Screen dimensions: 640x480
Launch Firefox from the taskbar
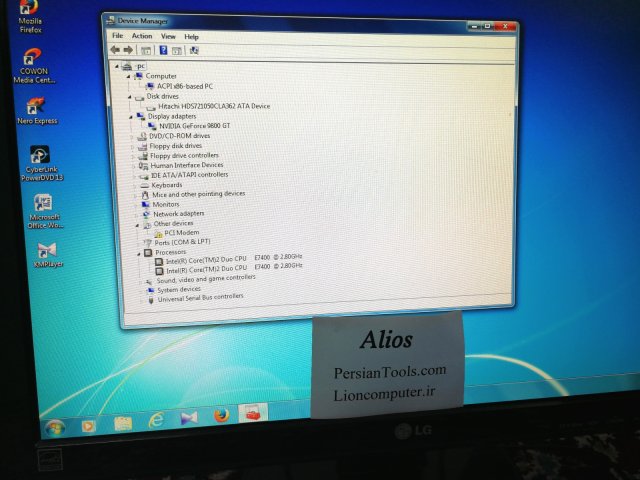click(221, 416)
